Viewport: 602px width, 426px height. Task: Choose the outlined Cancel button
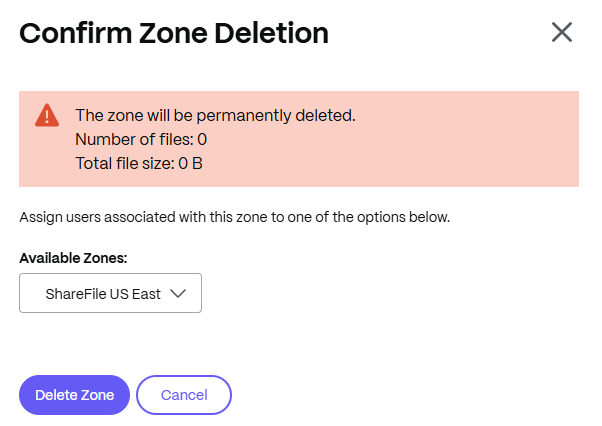pyautogui.click(x=184, y=395)
